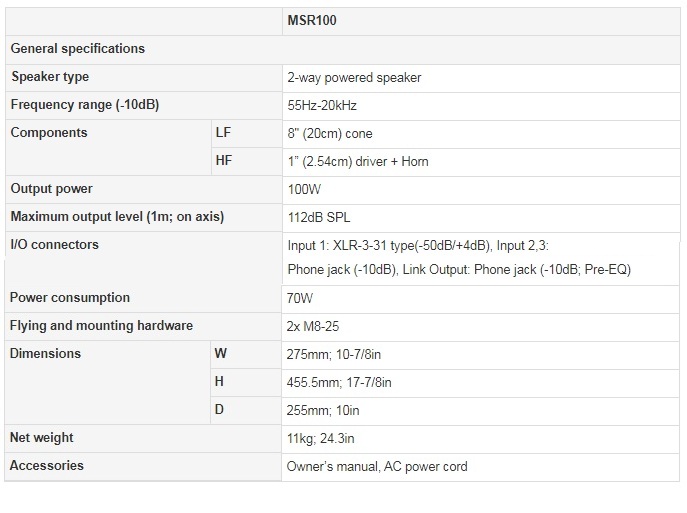Select the Dimensions row label

tap(45, 354)
